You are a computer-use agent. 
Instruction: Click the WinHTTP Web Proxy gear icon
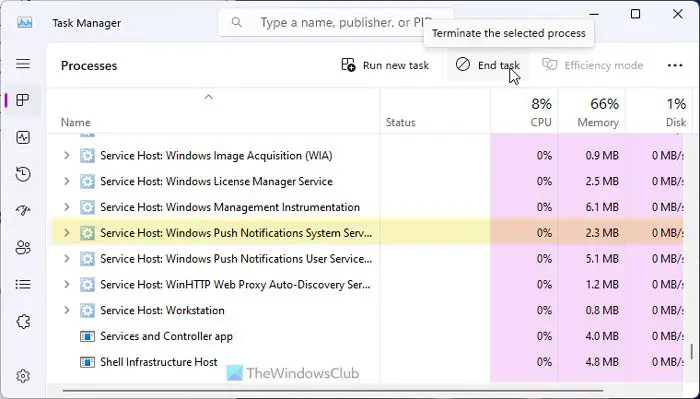point(87,285)
